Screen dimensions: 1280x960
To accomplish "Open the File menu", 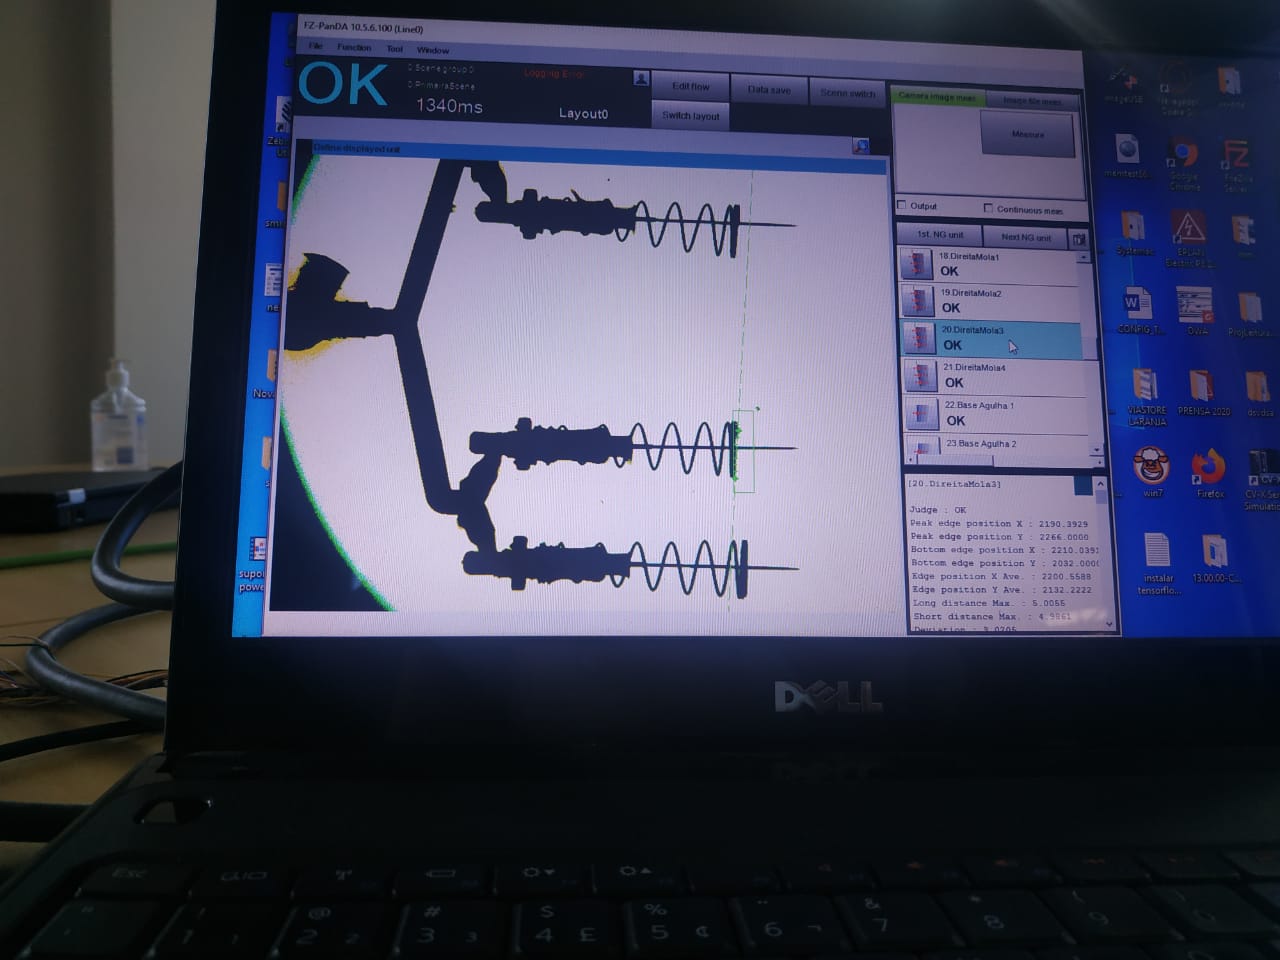I will tap(315, 46).
